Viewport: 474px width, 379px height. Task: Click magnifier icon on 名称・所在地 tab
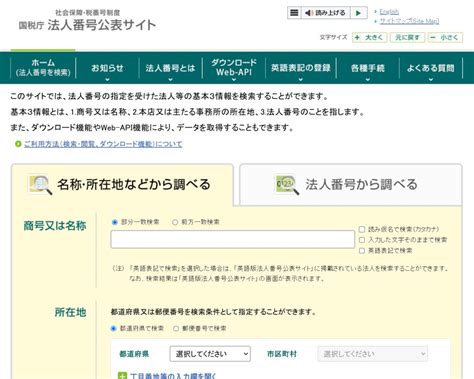(41, 185)
